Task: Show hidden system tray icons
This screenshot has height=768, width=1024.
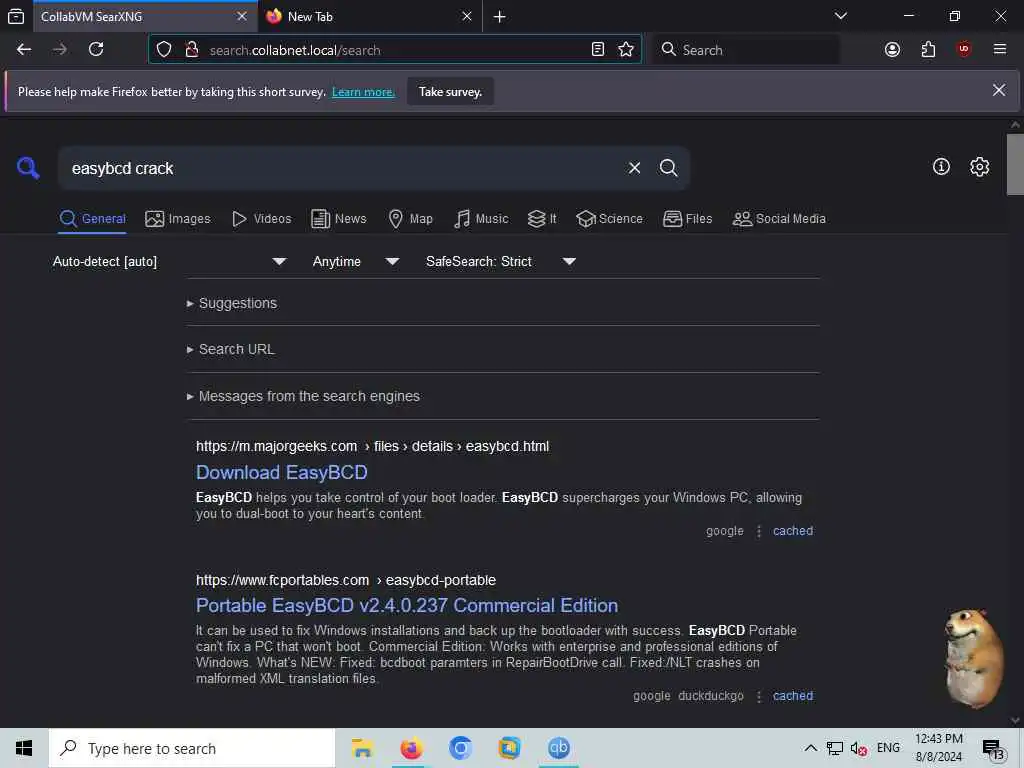Action: (x=810, y=748)
